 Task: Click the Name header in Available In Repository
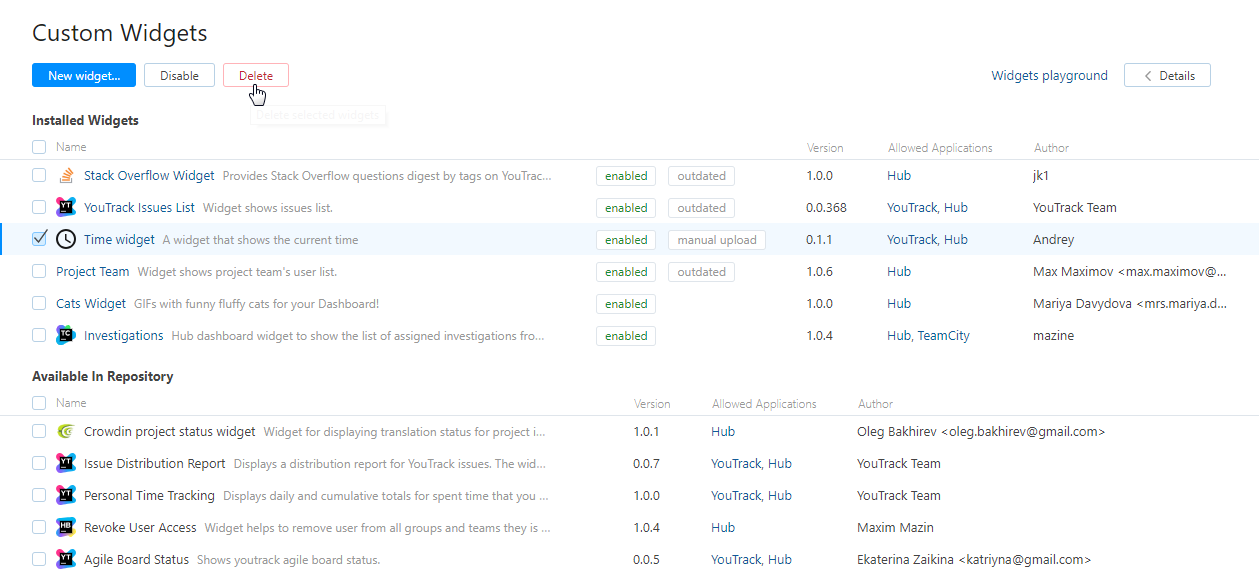71,404
